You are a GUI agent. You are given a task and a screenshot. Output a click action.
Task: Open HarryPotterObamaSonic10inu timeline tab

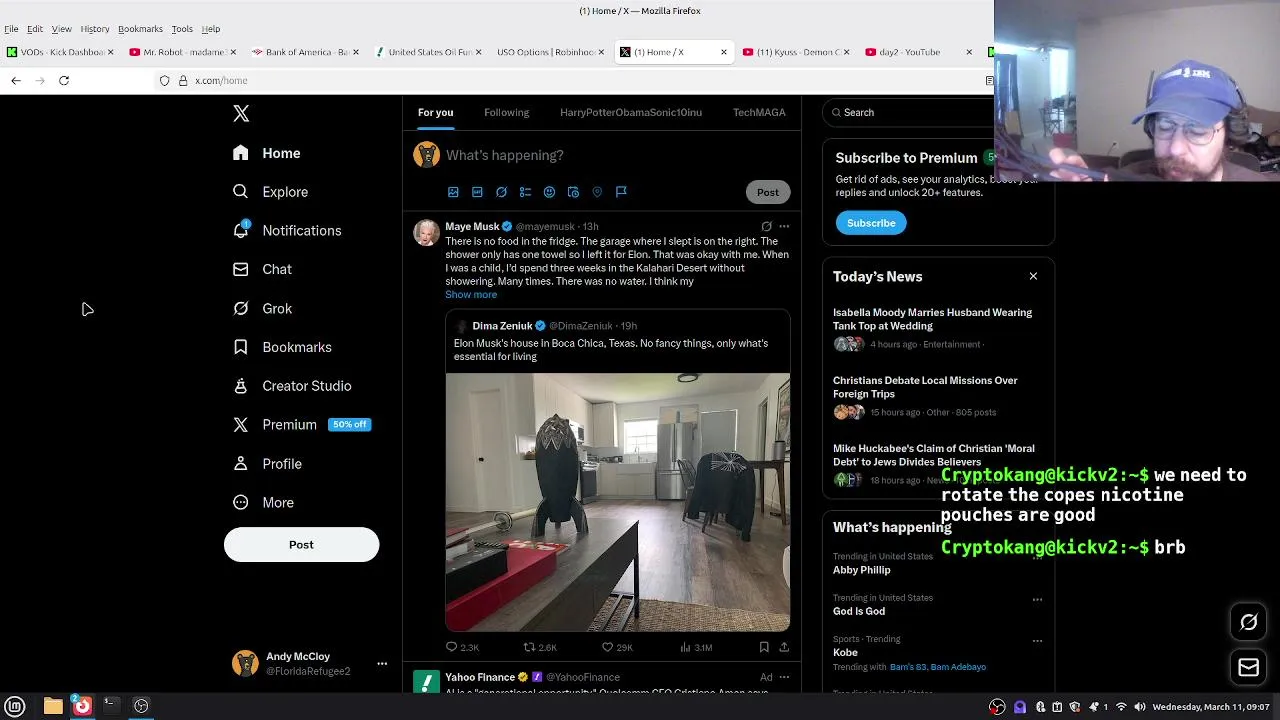pyautogui.click(x=631, y=113)
